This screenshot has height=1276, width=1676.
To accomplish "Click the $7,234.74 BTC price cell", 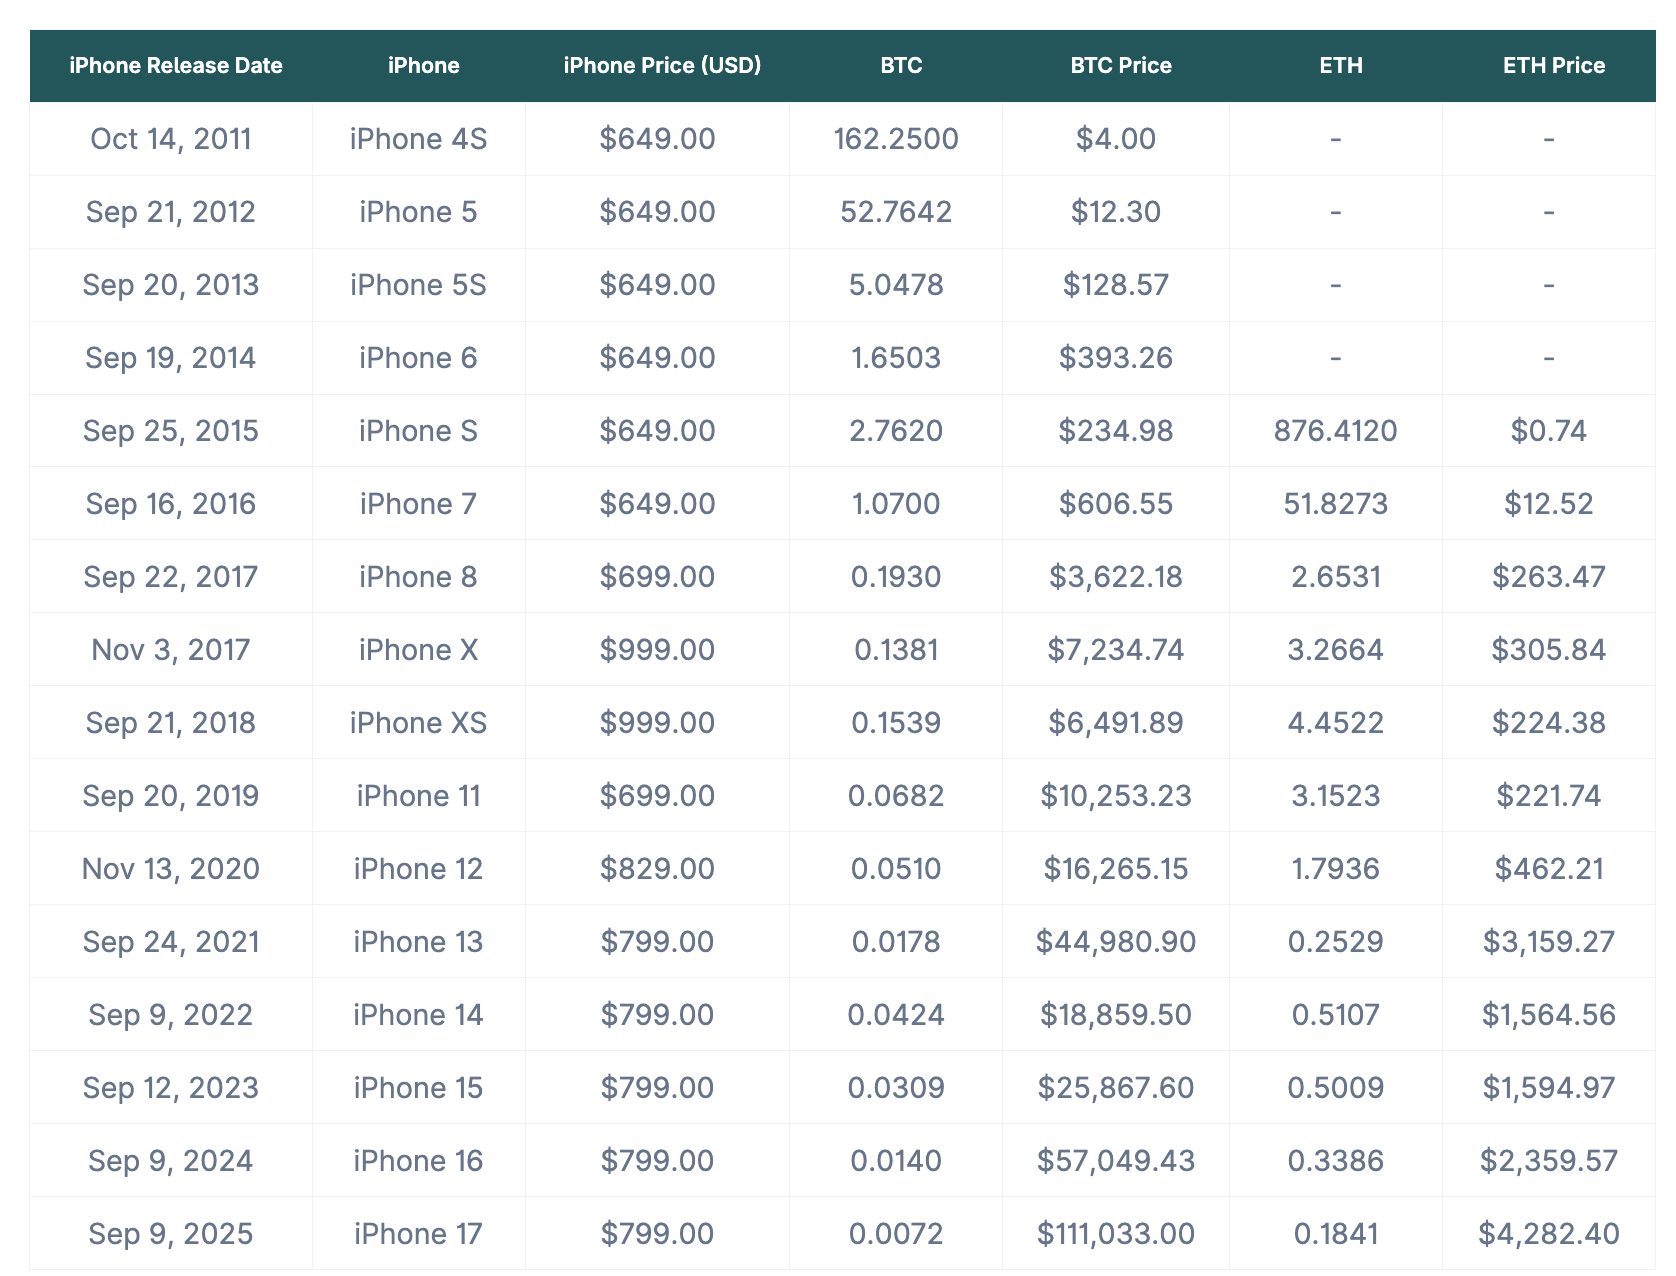I will (x=1116, y=650).
